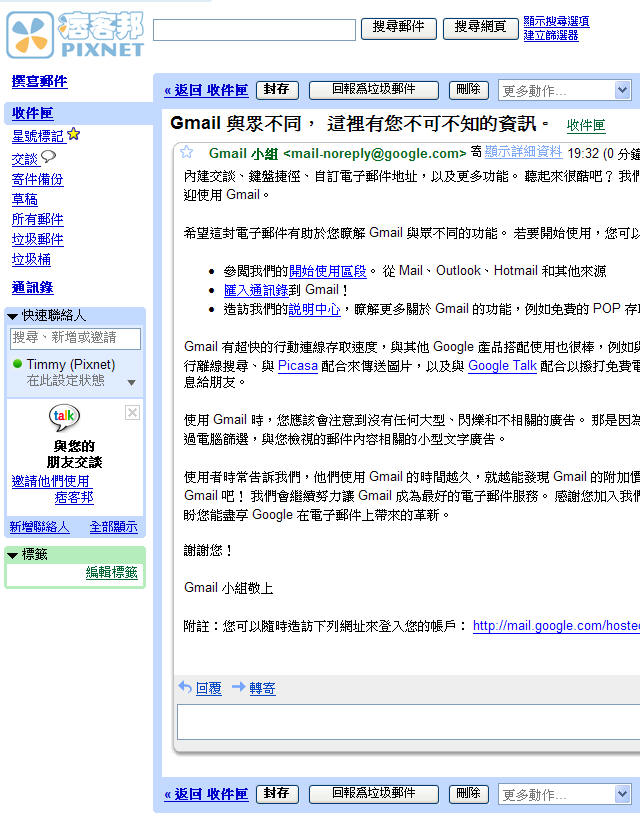Open the 開始使用區段 link
This screenshot has height=820, width=640.
pos(327,271)
